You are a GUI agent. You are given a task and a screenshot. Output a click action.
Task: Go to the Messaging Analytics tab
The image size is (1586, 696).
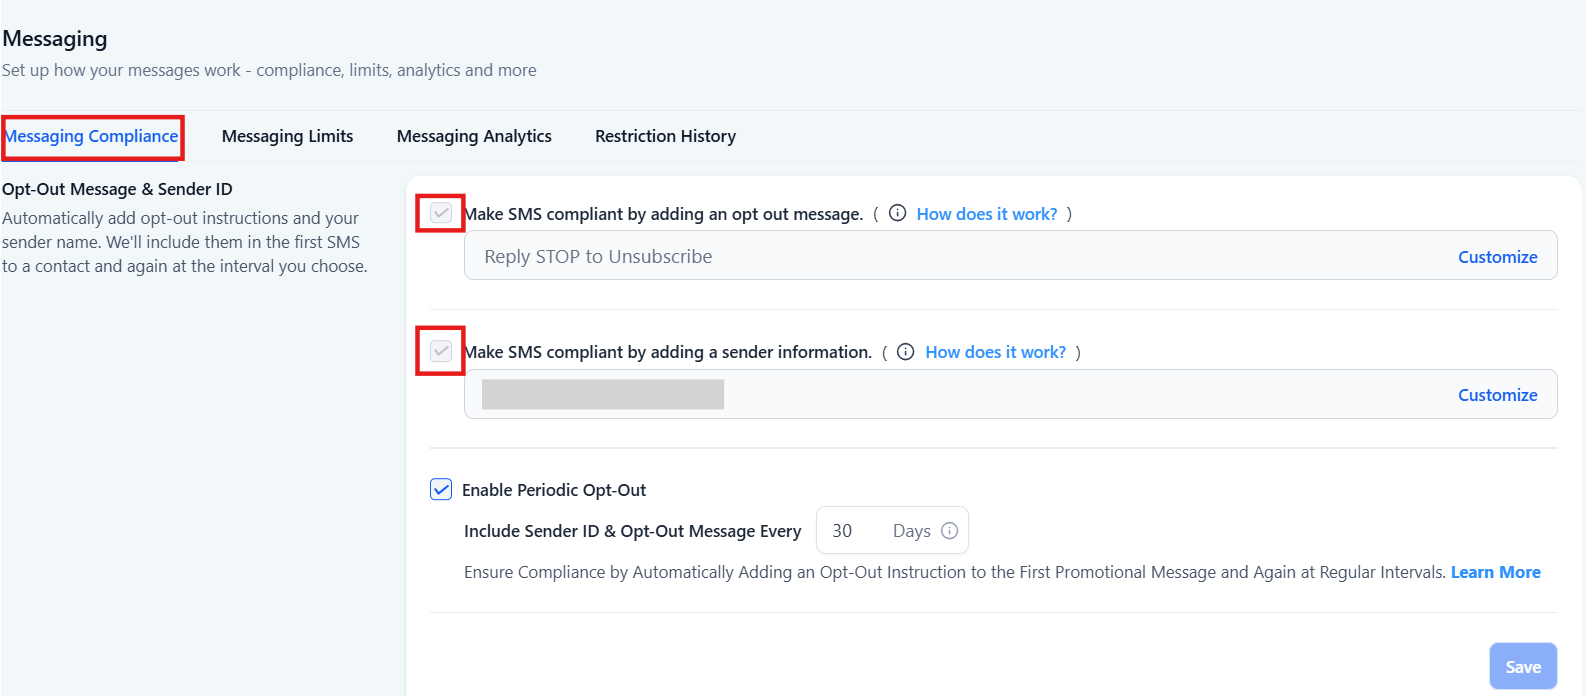pyautogui.click(x=474, y=136)
